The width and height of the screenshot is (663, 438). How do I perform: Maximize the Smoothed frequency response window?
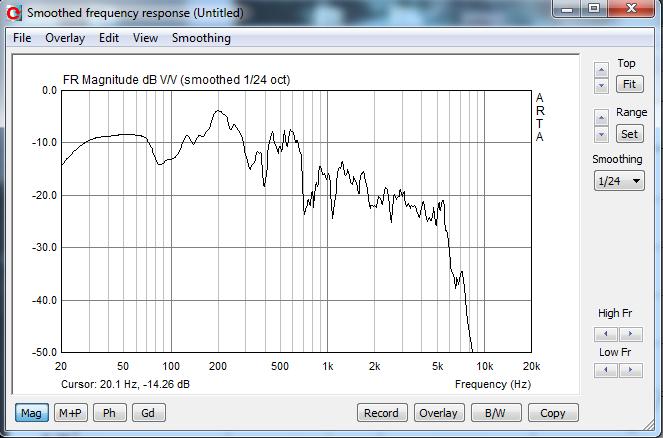point(594,8)
